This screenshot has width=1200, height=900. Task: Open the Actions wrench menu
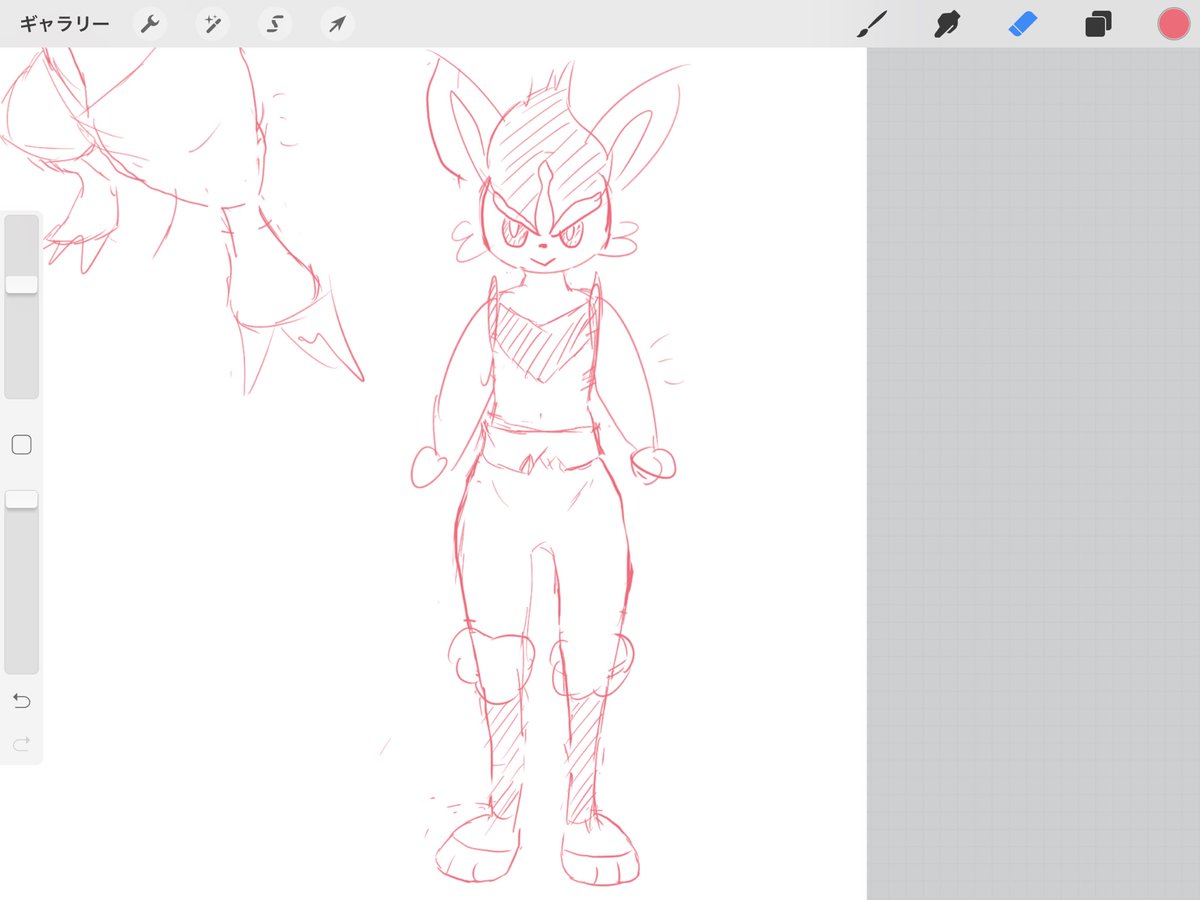coord(150,24)
